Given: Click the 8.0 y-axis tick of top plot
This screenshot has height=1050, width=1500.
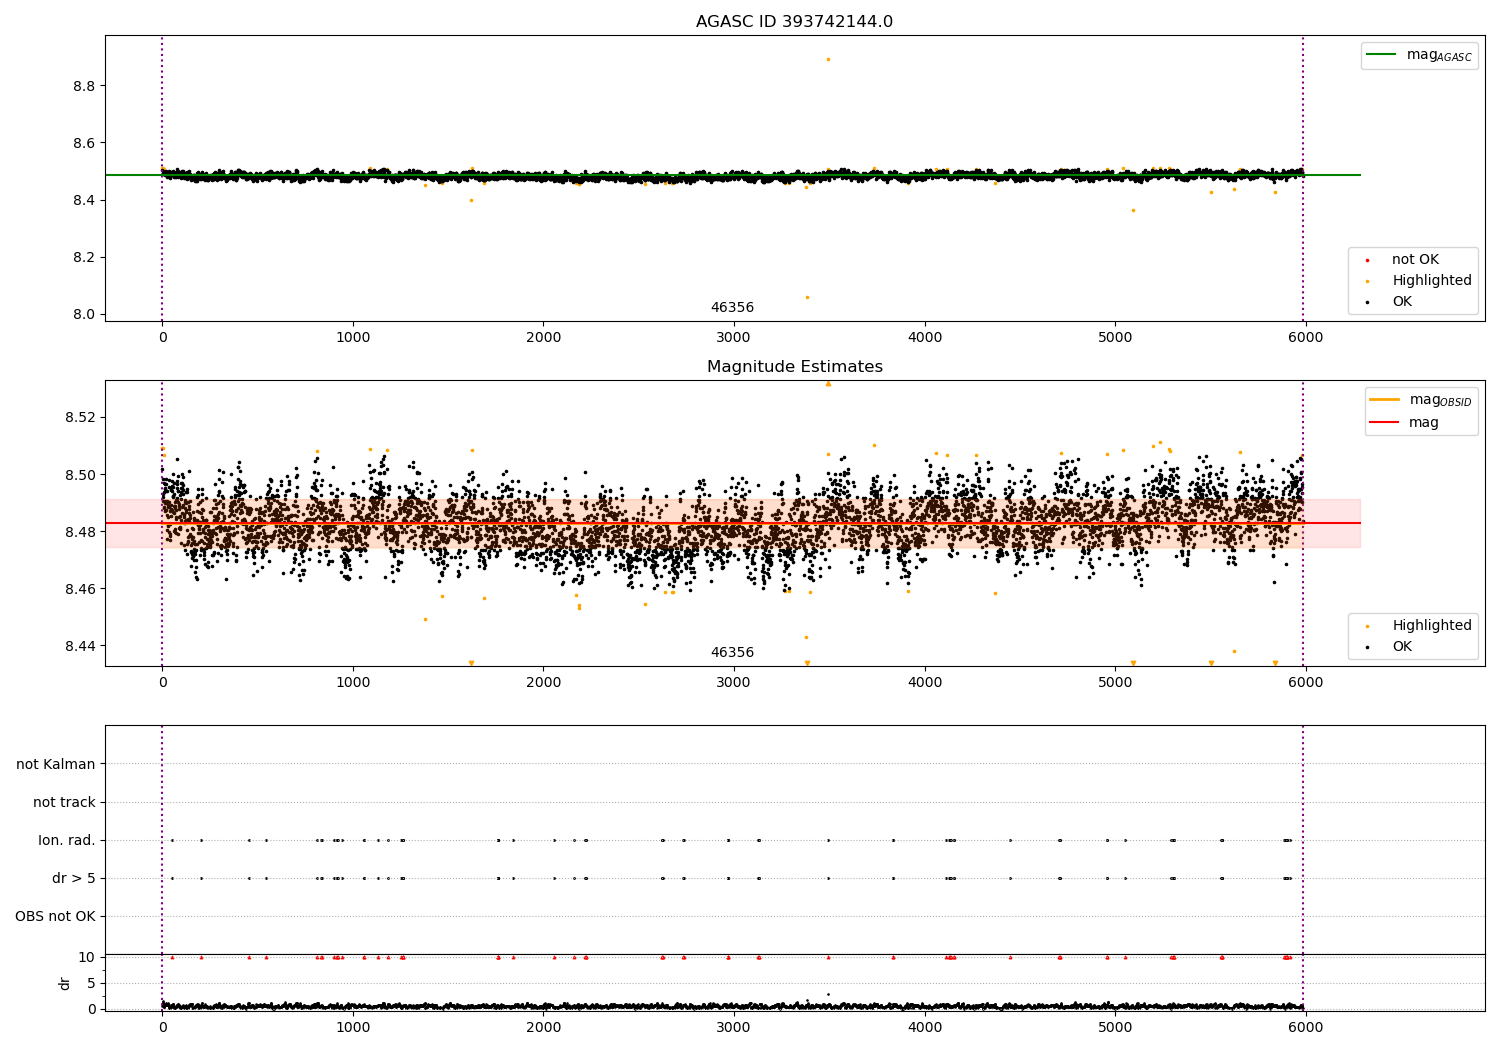Looking at the screenshot, I should [84, 315].
